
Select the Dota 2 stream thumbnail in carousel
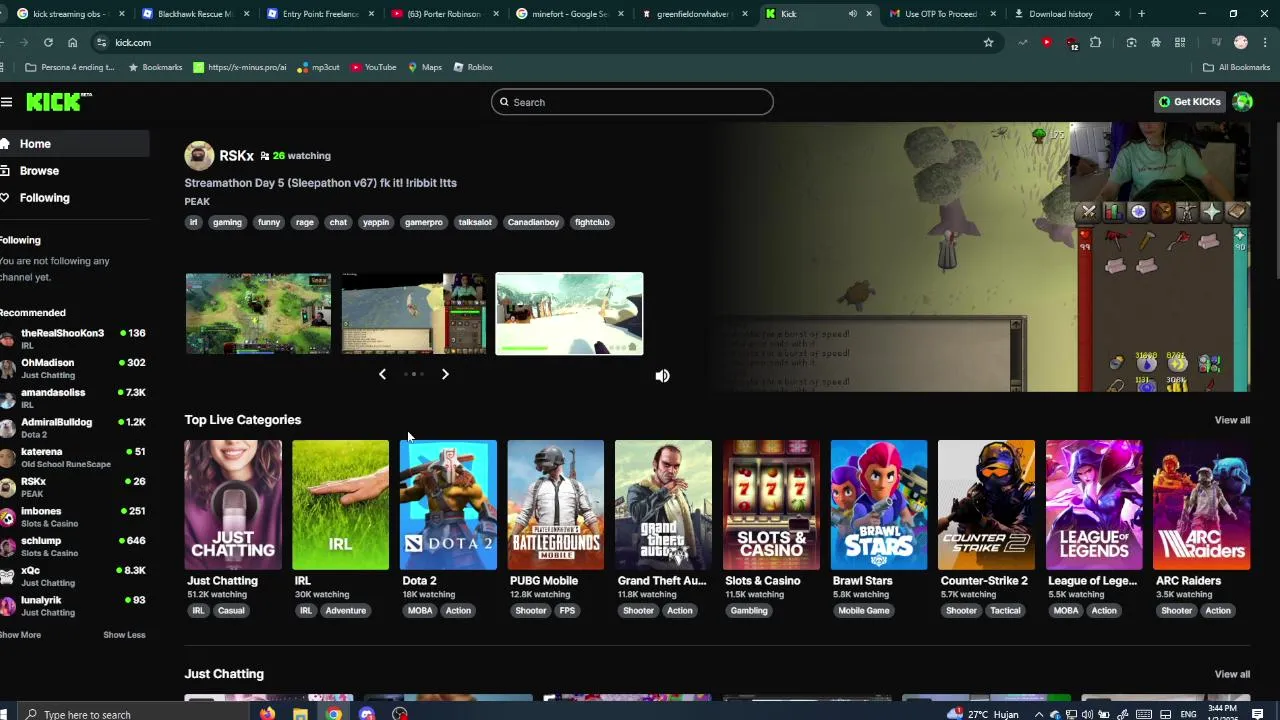pos(258,314)
